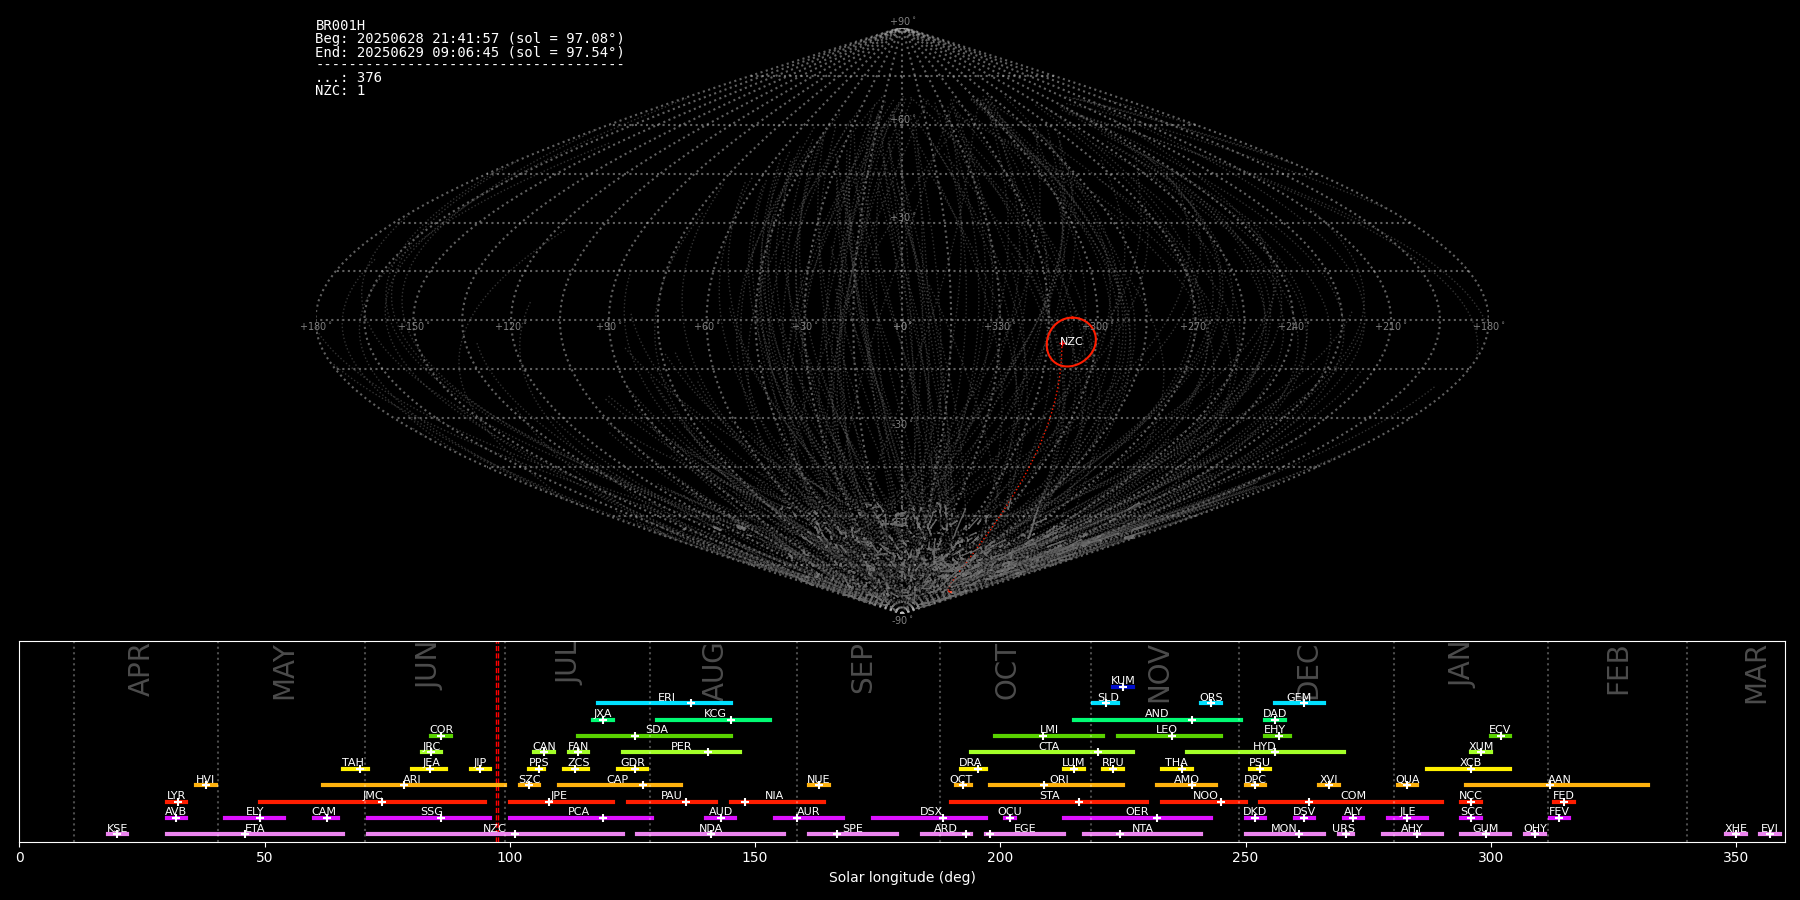Select the red STA shower bar

[x=1049, y=802]
